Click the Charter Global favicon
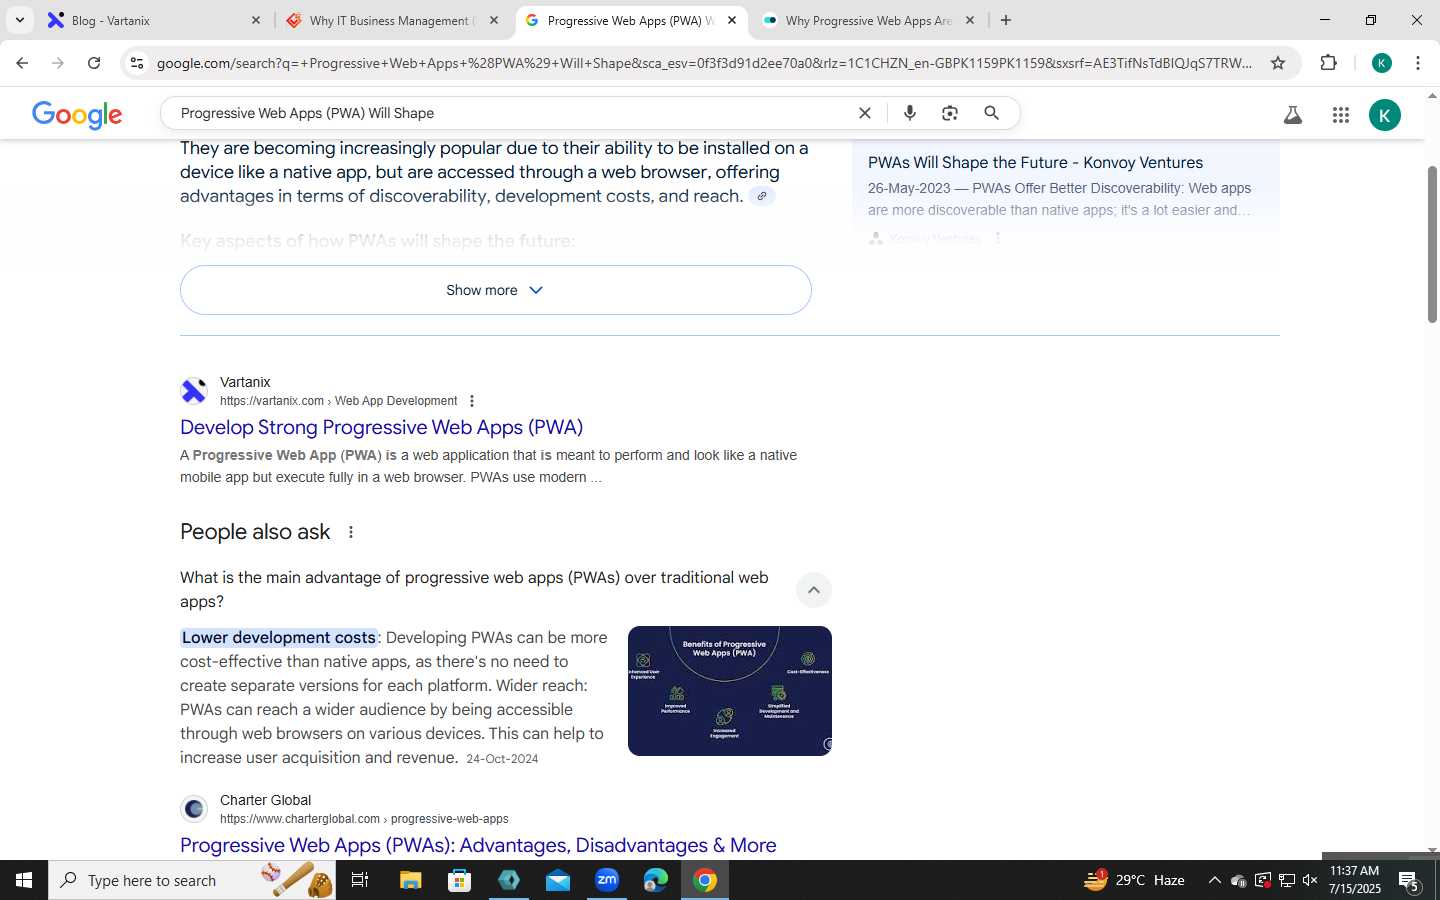The height and width of the screenshot is (900, 1440). coord(194,809)
